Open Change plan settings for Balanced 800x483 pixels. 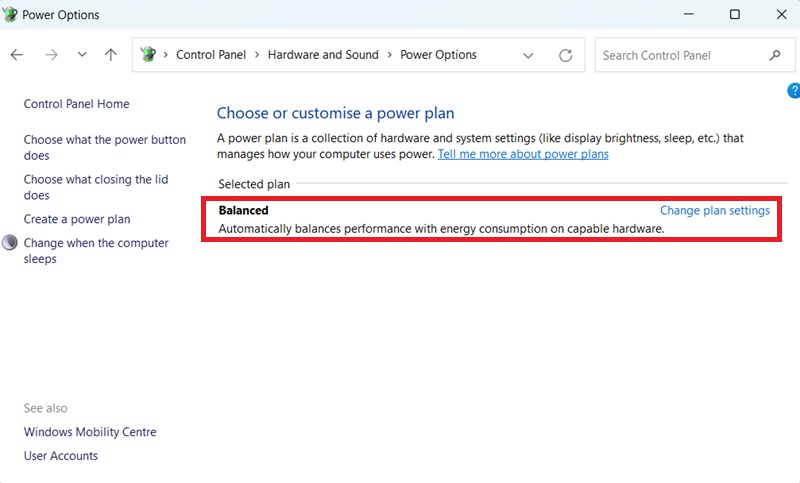(715, 211)
